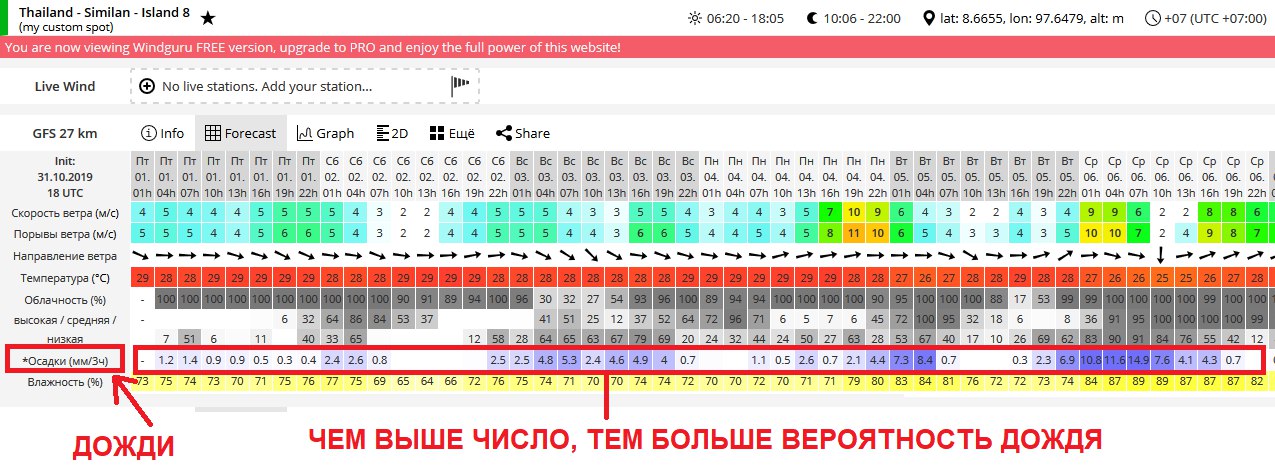Click the Init 31.10.2019 18 UTC text
This screenshot has height=476, width=1275.
pyautogui.click(x=65, y=175)
